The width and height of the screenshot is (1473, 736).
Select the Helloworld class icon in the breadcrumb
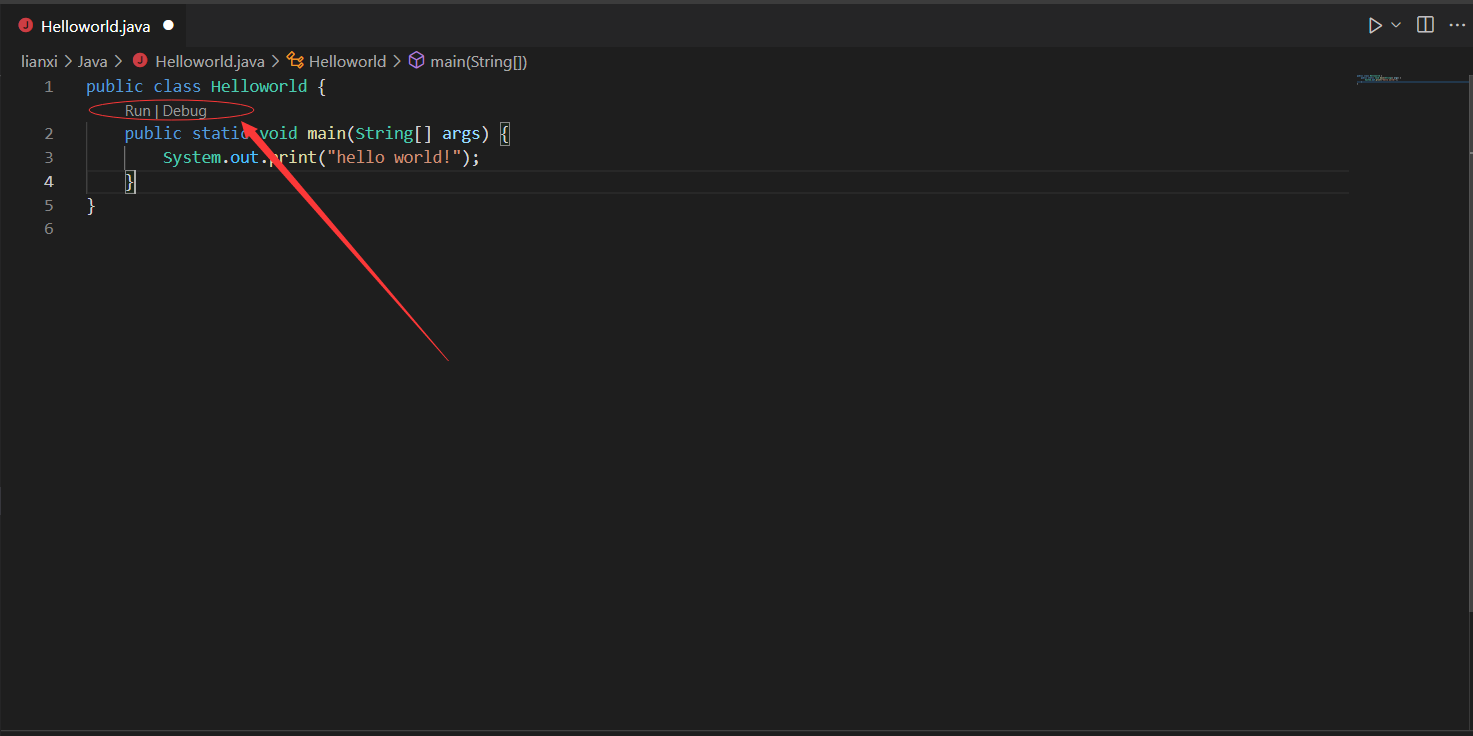(295, 60)
